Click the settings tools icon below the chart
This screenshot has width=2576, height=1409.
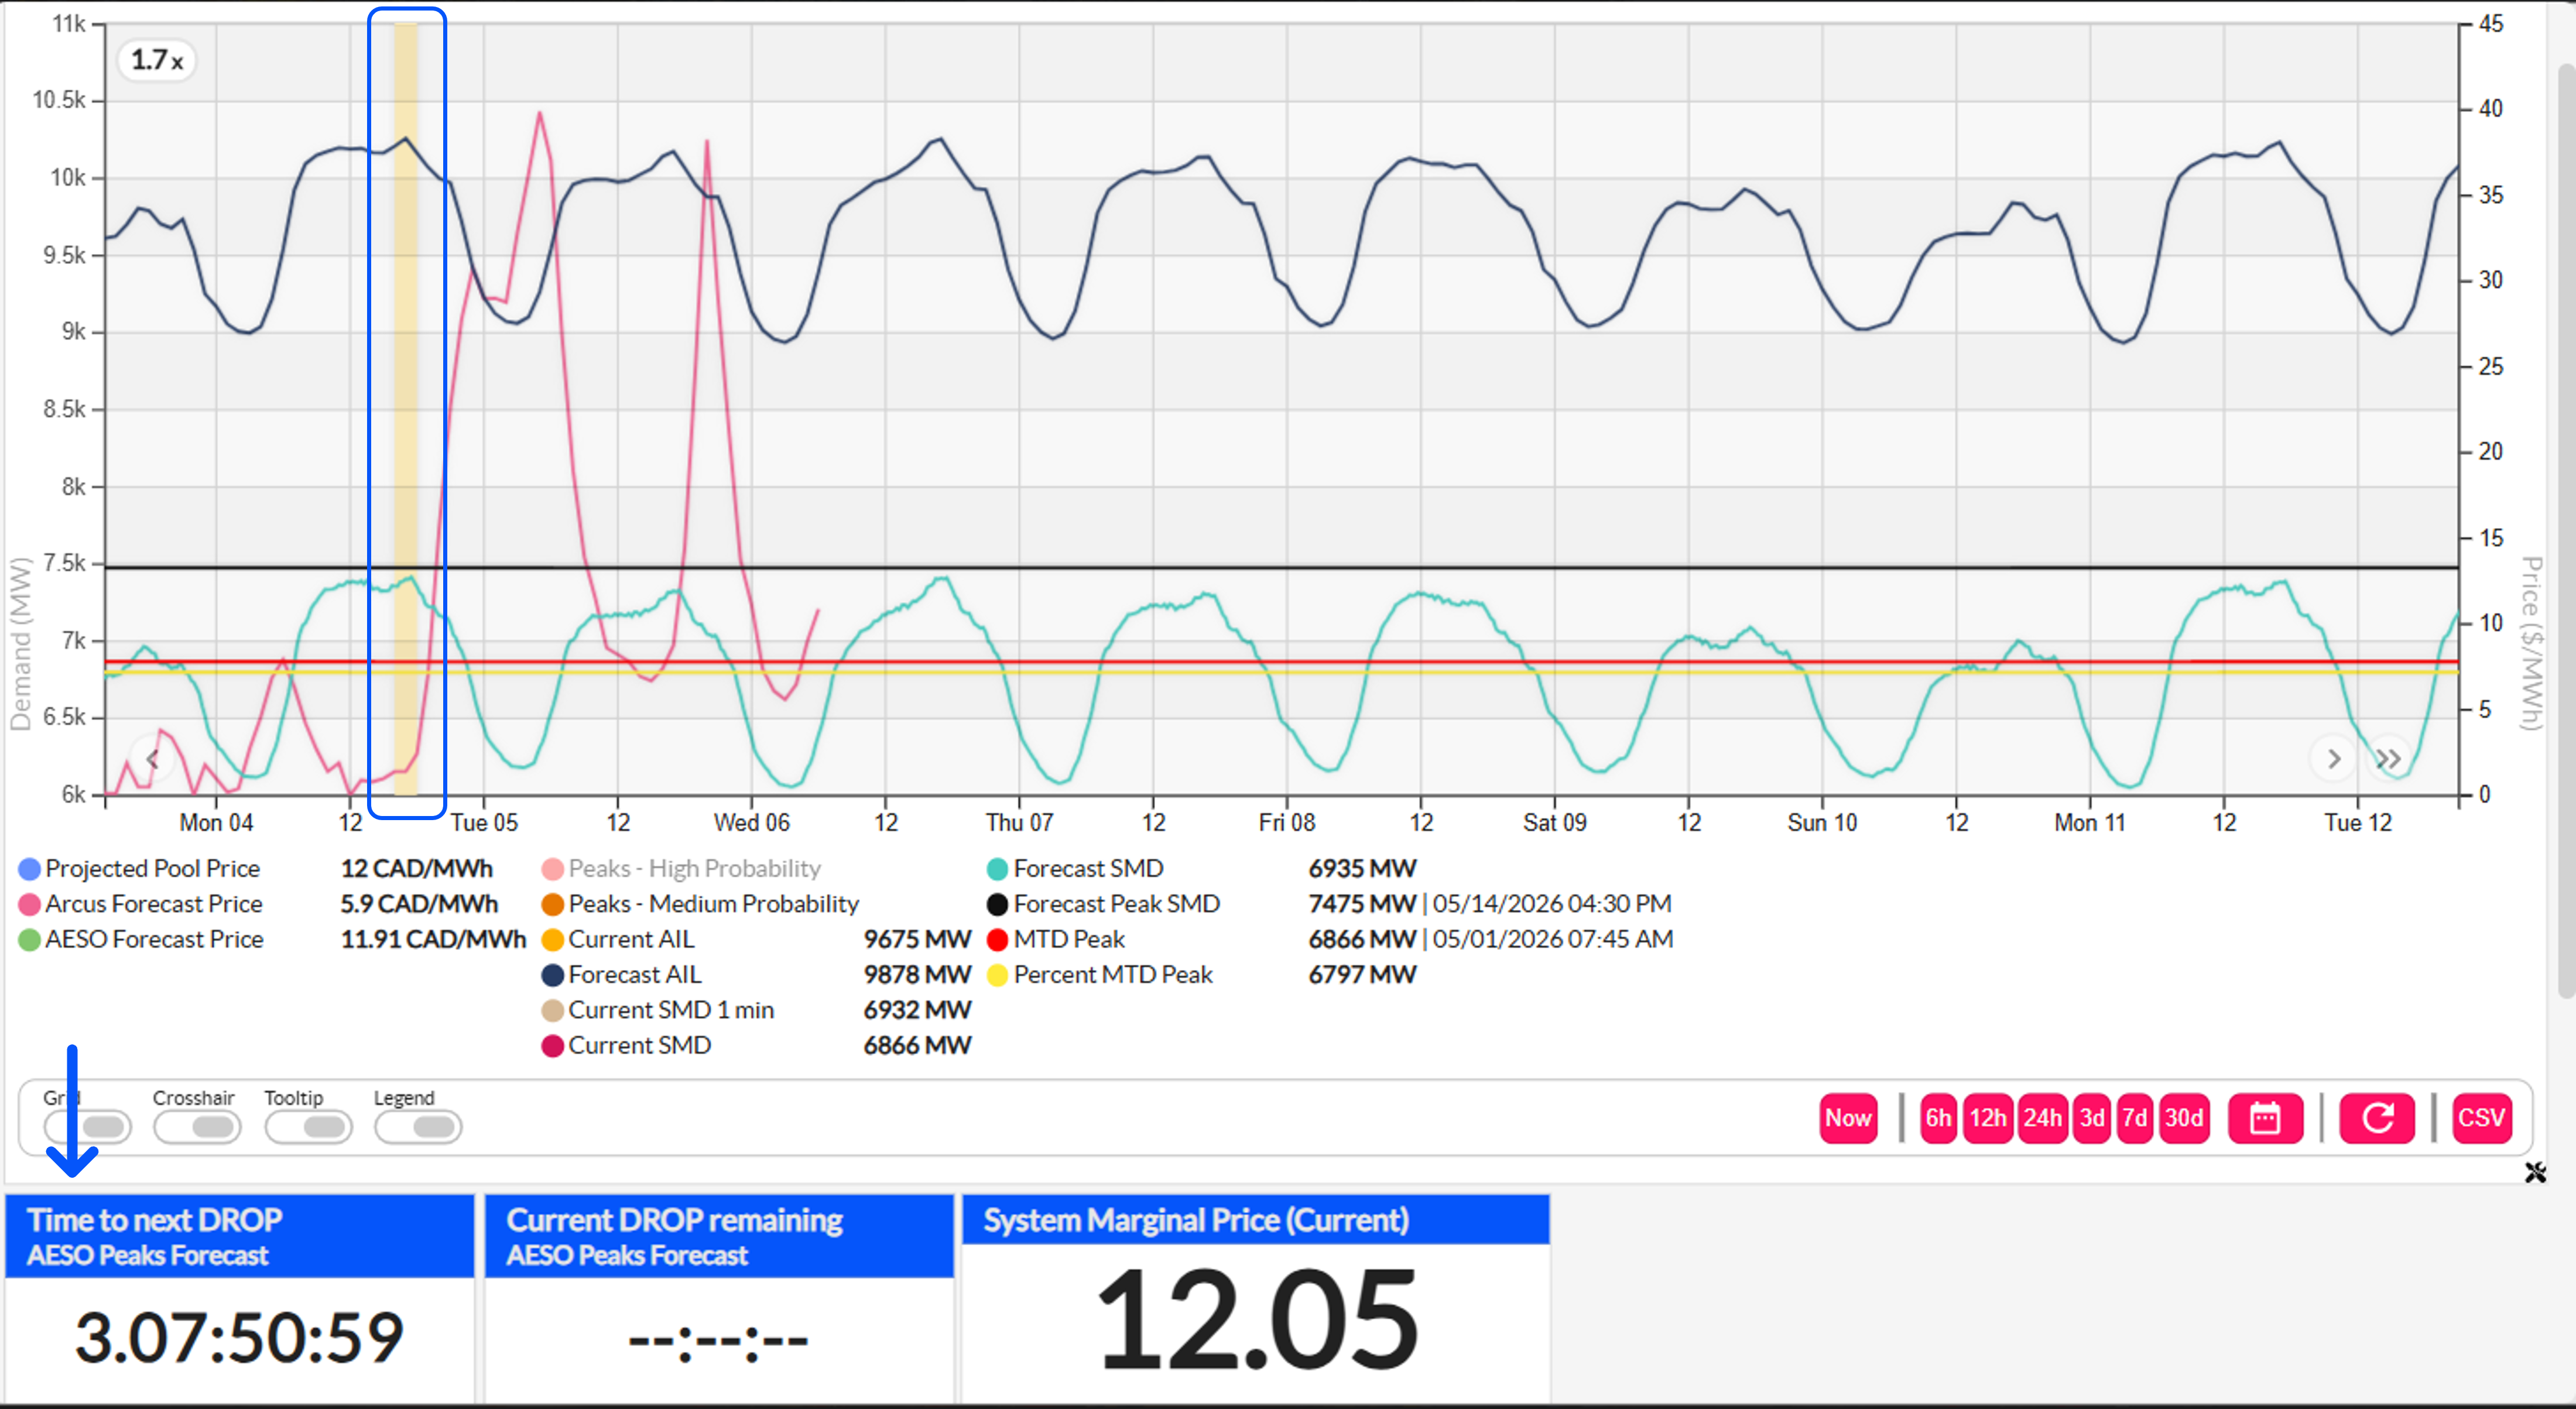[2535, 1172]
